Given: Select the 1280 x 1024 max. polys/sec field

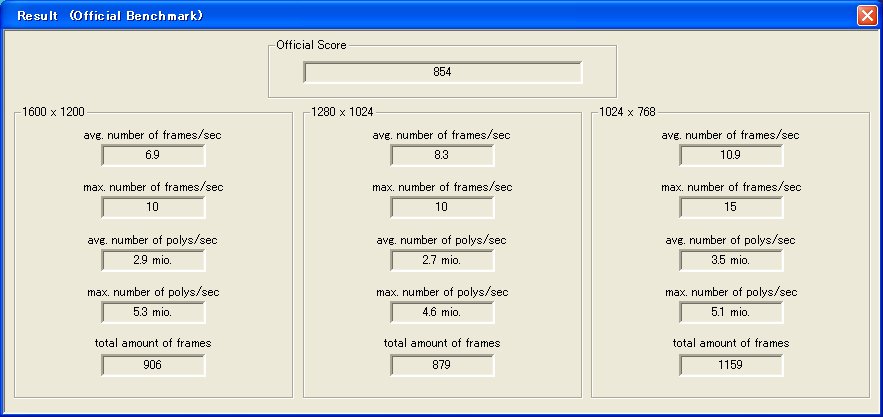Looking at the screenshot, I should coord(441,312).
